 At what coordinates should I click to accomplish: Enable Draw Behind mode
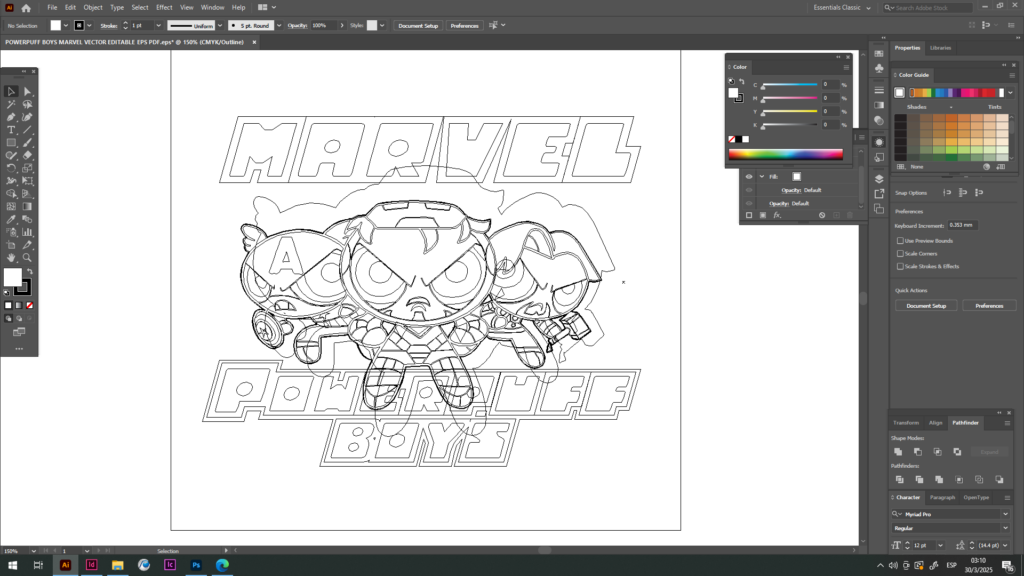19,319
